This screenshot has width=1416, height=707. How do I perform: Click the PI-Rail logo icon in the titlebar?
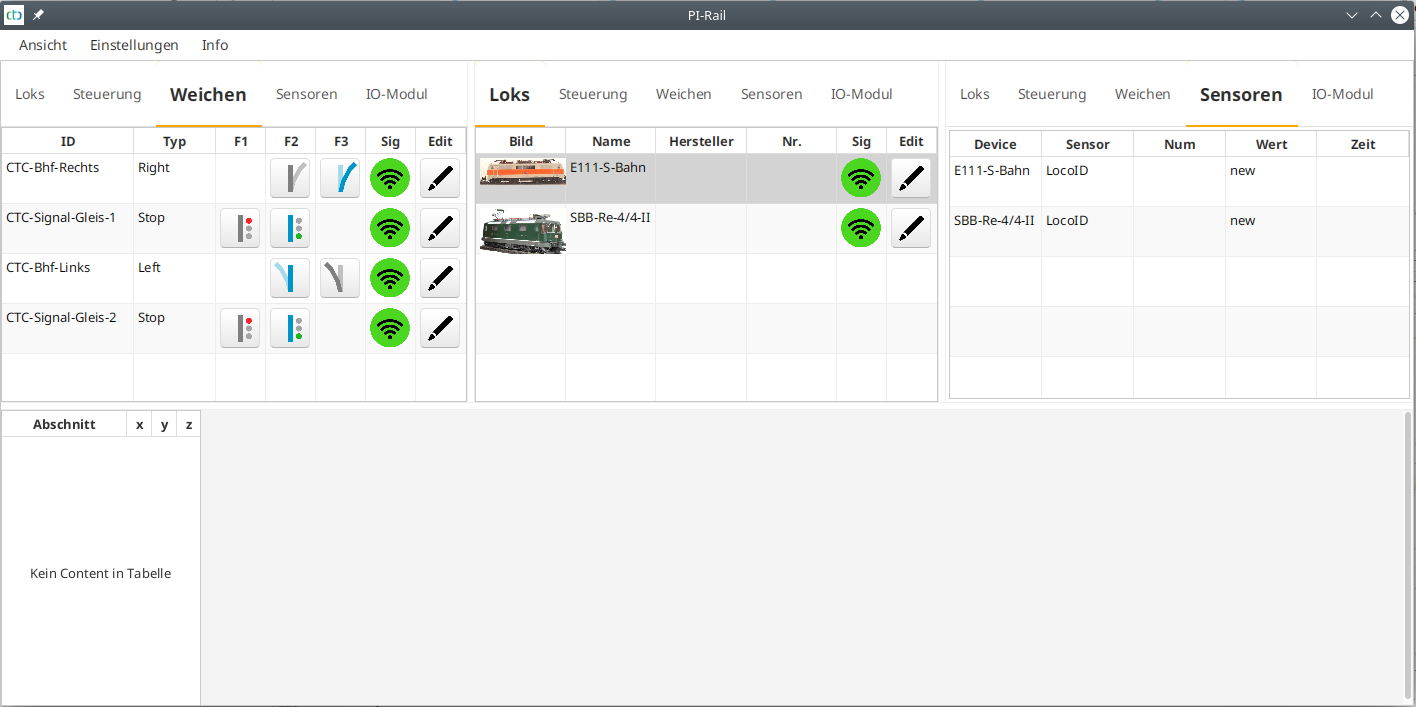[14, 14]
